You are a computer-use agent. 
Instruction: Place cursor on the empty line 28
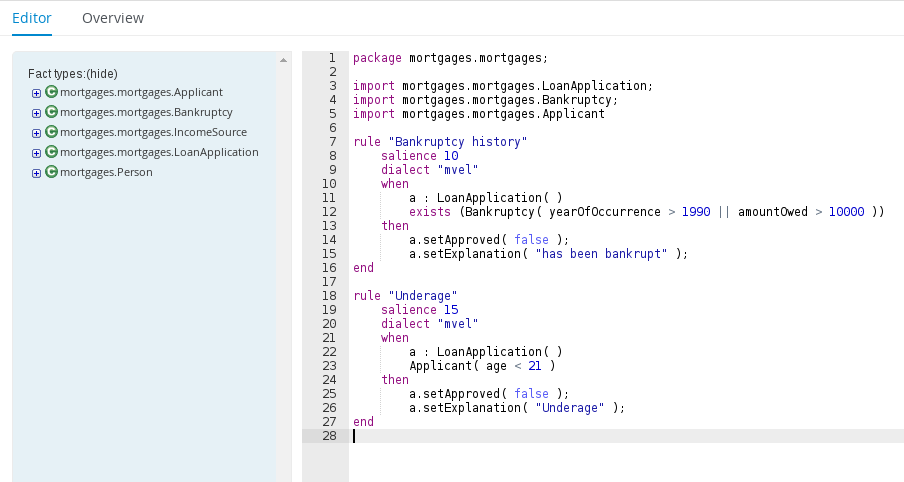coord(600,436)
